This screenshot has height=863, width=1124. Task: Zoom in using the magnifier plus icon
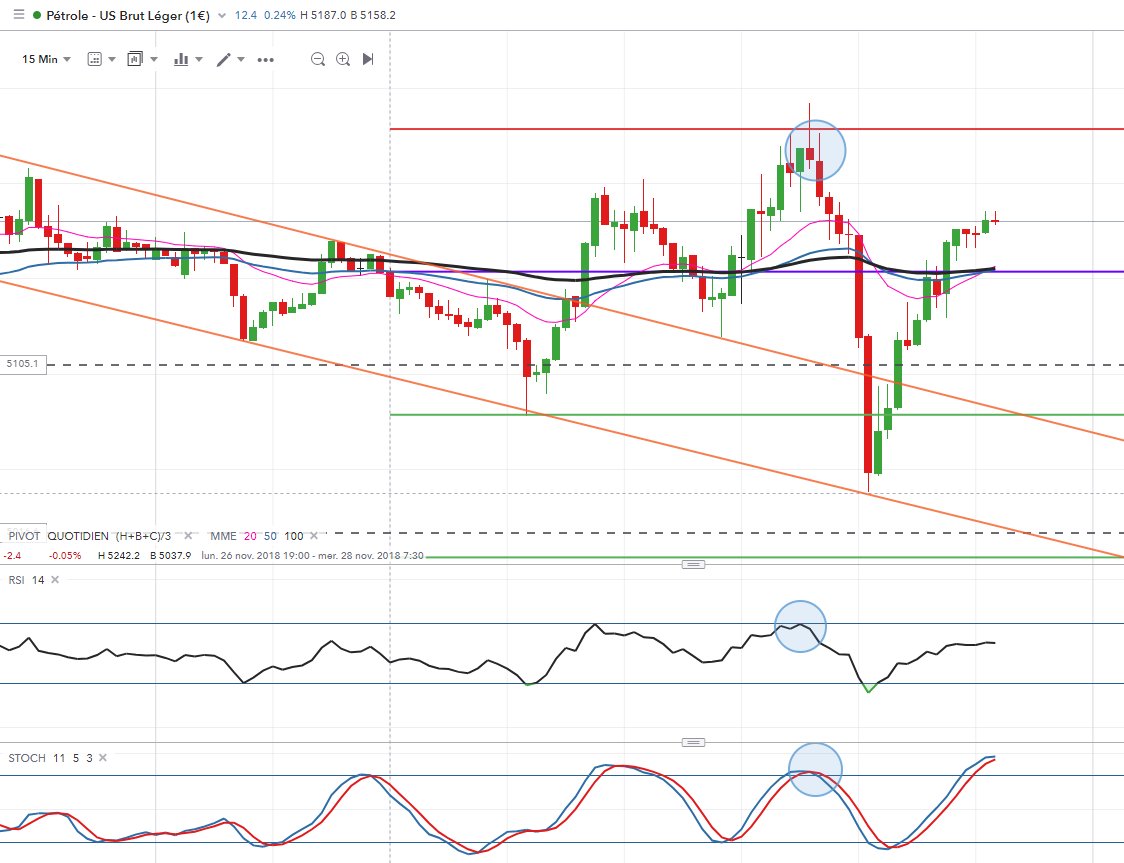point(343,59)
